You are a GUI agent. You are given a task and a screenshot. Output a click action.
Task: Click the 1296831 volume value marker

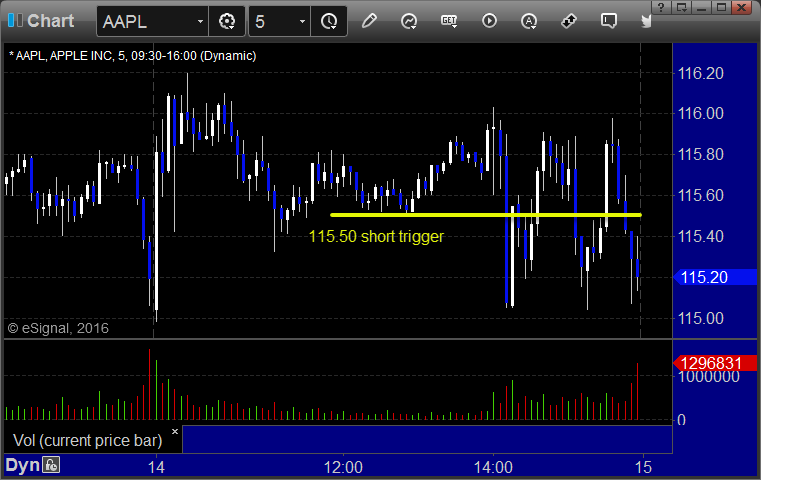(715, 363)
